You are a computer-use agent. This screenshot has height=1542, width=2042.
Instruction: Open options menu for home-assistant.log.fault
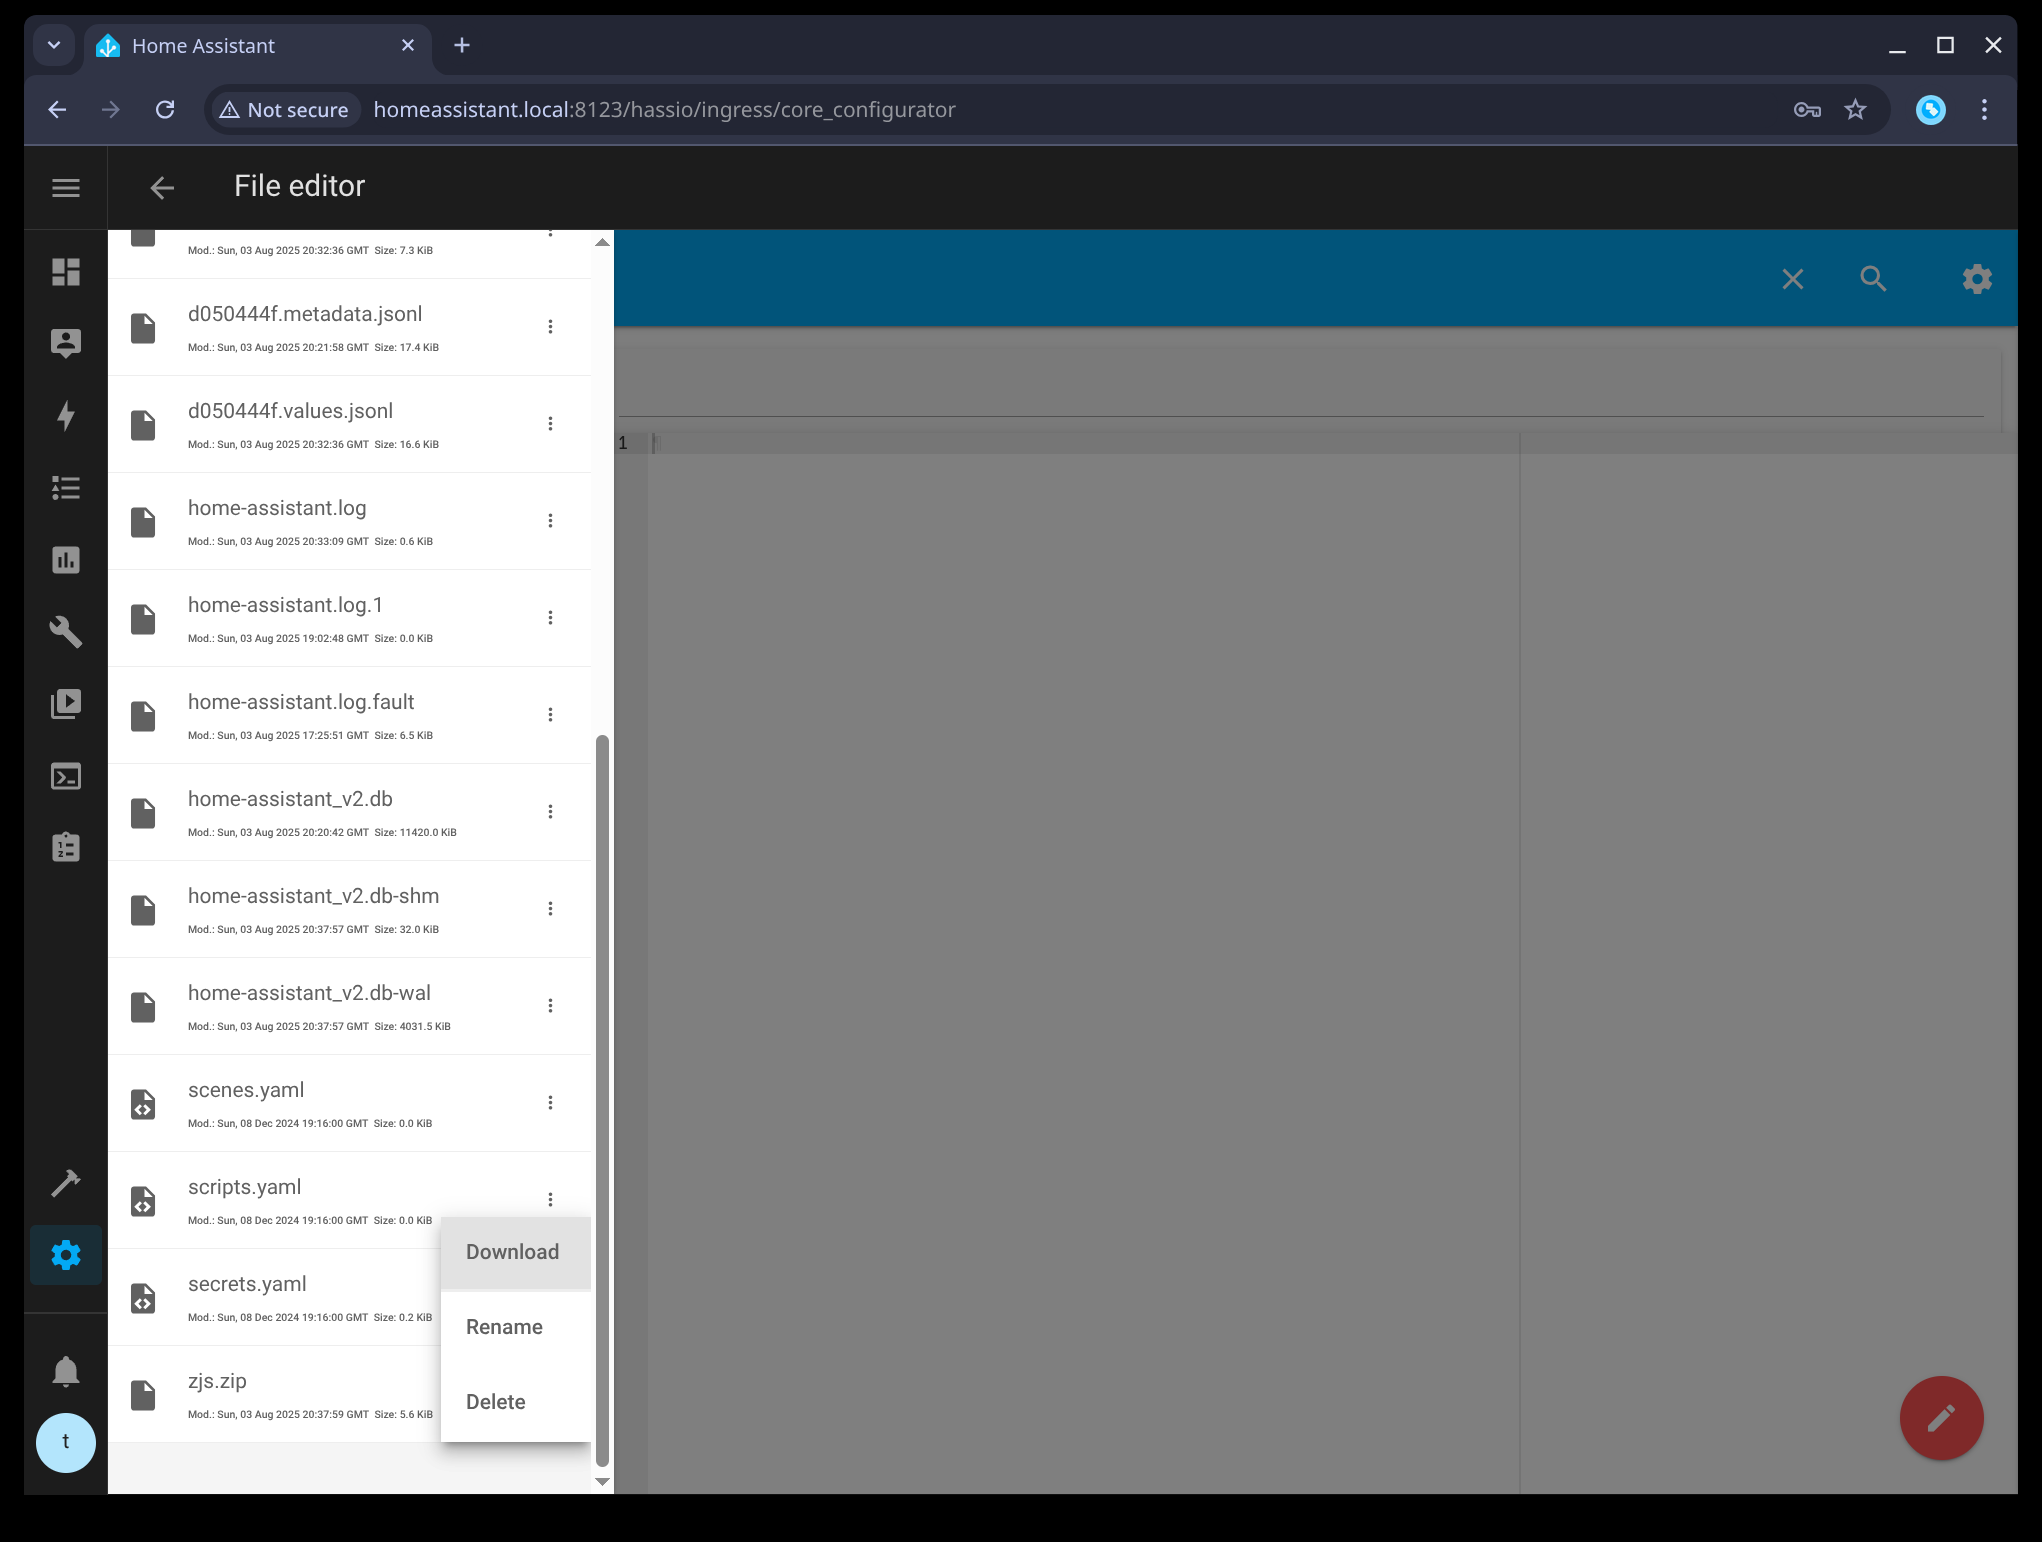pos(550,715)
